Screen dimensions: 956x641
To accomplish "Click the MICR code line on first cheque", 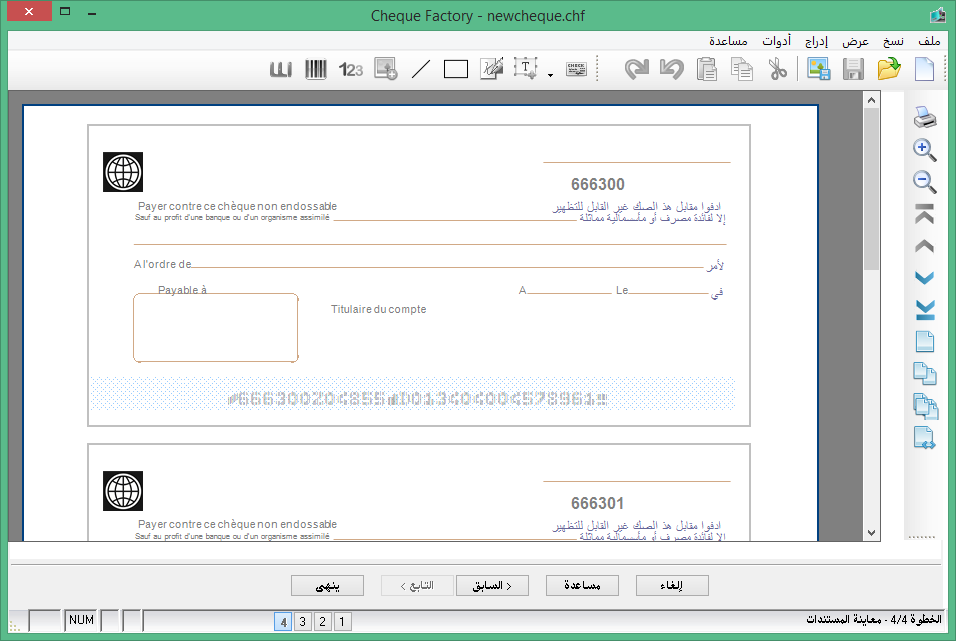I will pos(418,399).
